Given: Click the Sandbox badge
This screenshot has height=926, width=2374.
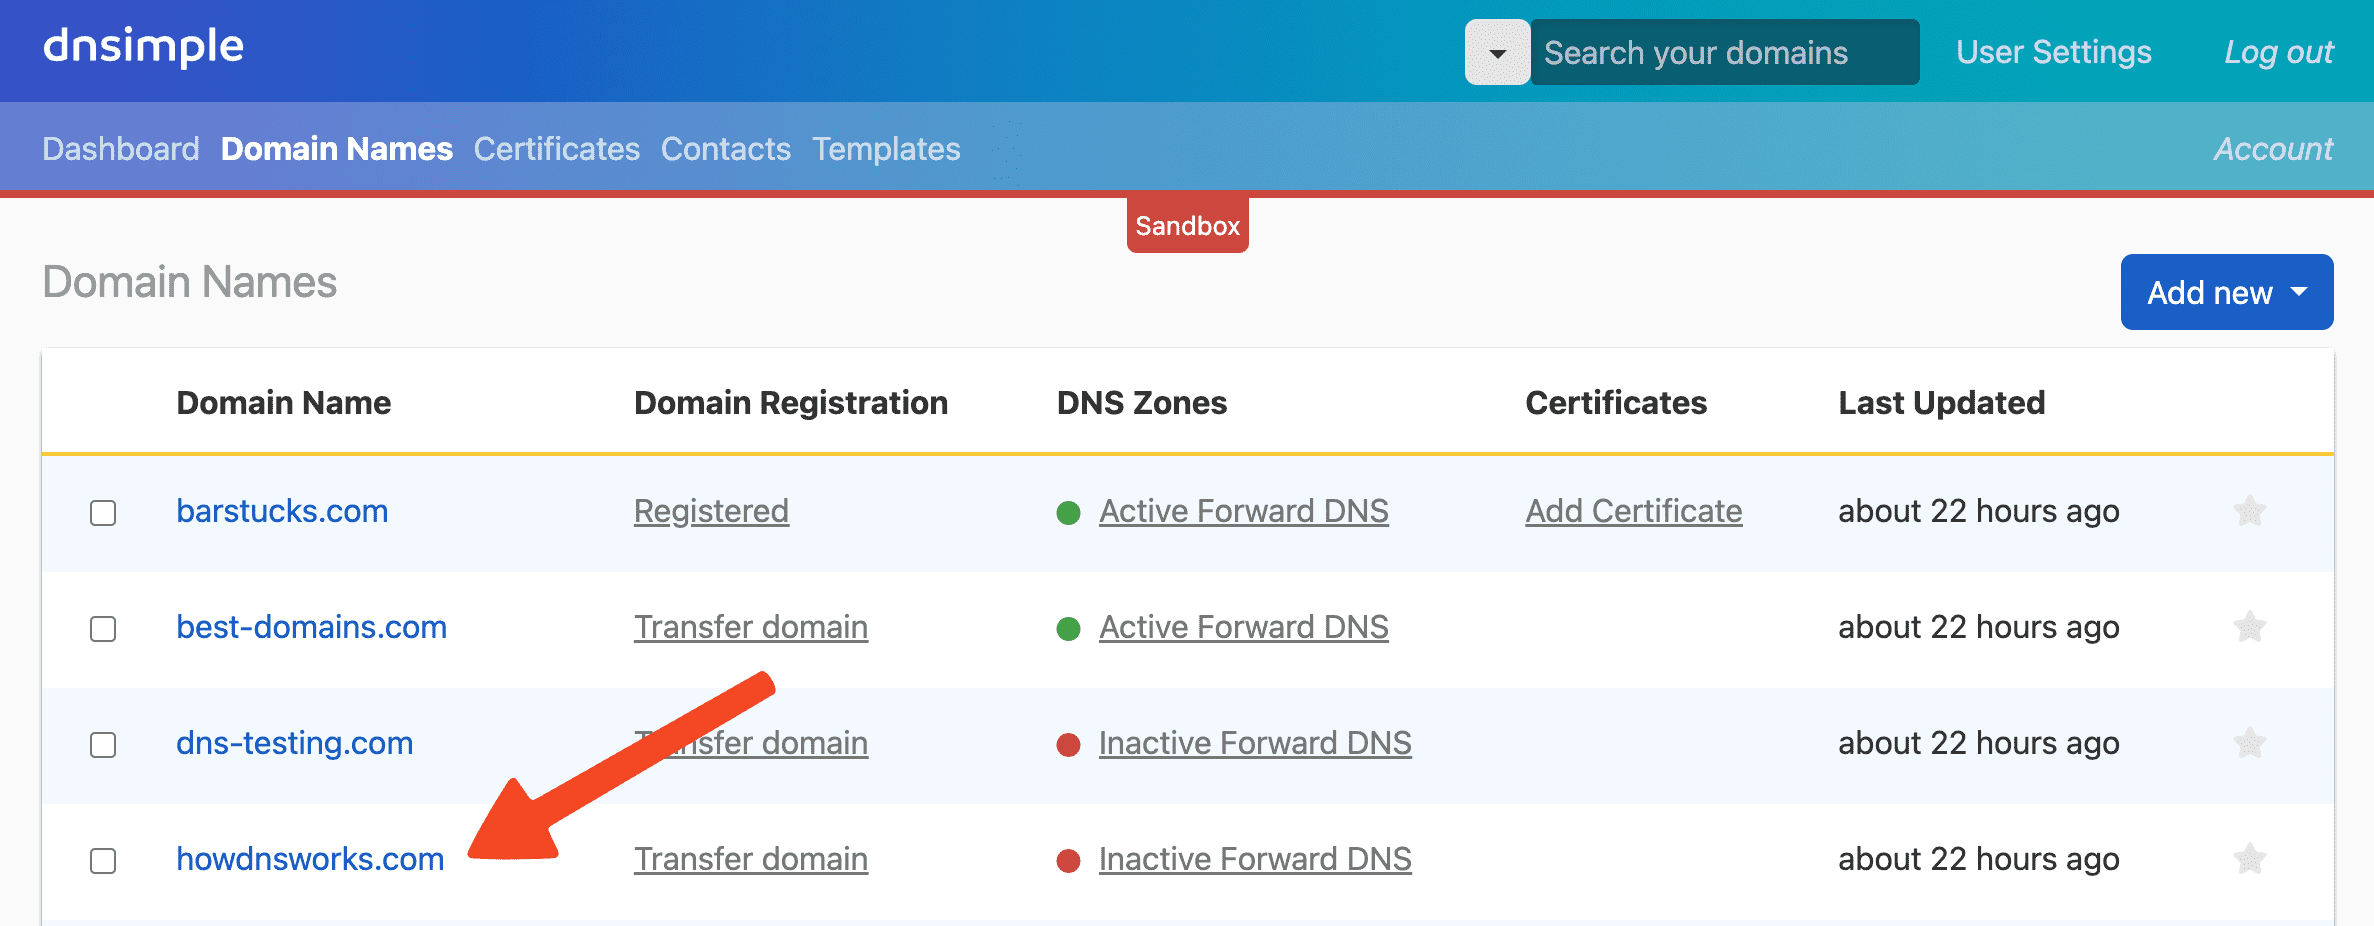Looking at the screenshot, I should [1187, 226].
